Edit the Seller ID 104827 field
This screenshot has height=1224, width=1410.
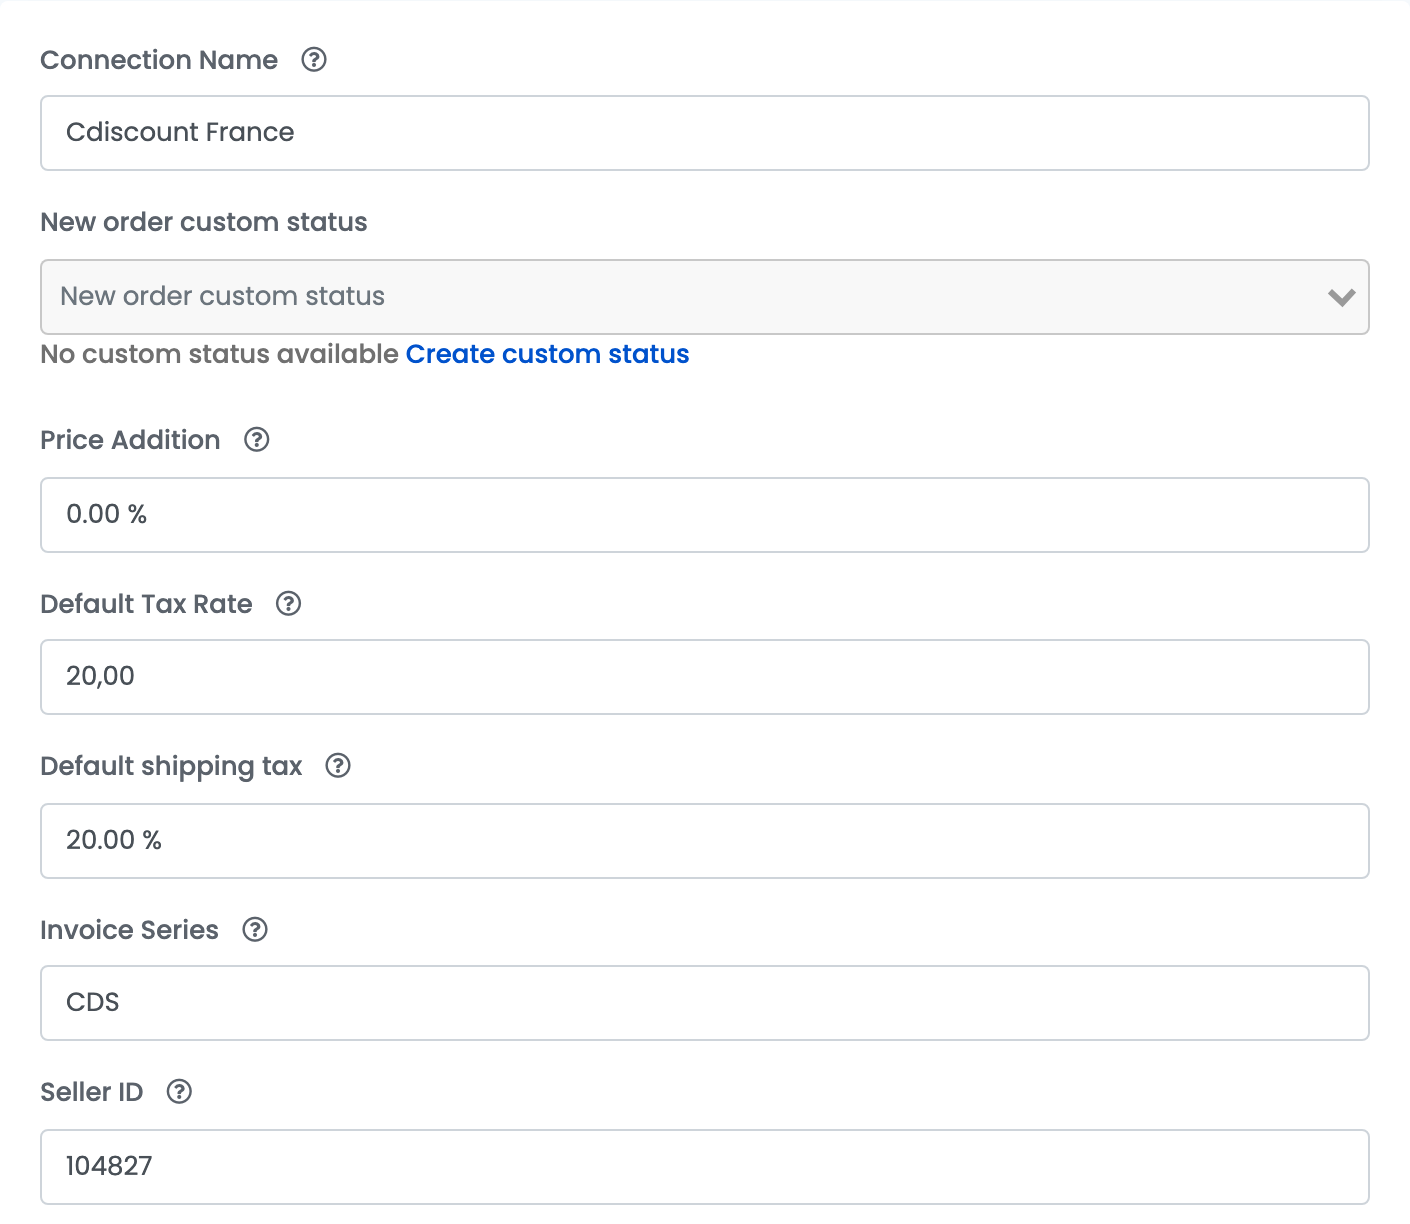705,1167
